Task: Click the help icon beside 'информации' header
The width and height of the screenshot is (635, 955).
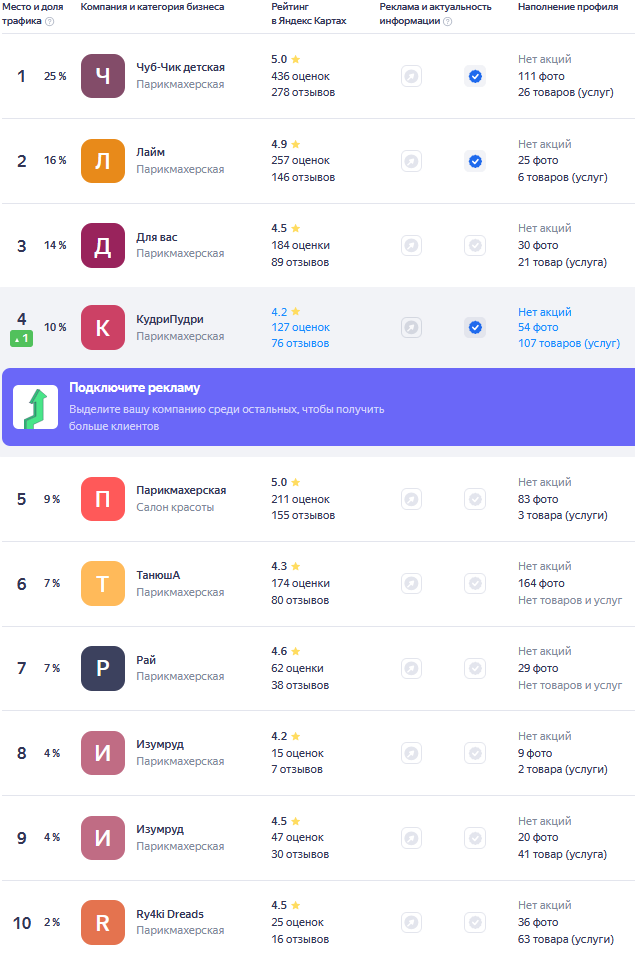Action: click(448, 21)
